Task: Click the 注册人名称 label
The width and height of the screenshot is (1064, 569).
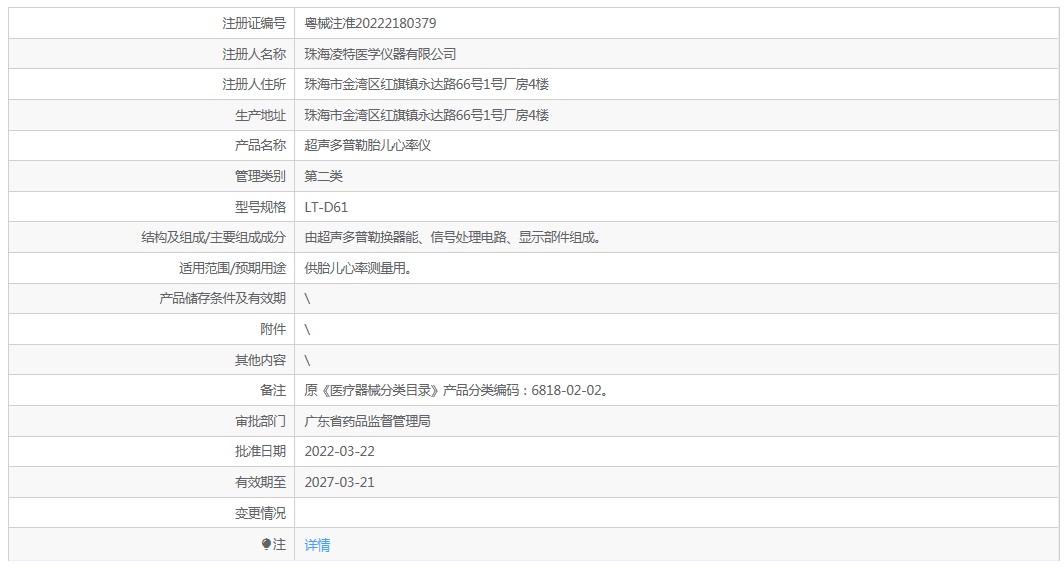Action: [254, 54]
